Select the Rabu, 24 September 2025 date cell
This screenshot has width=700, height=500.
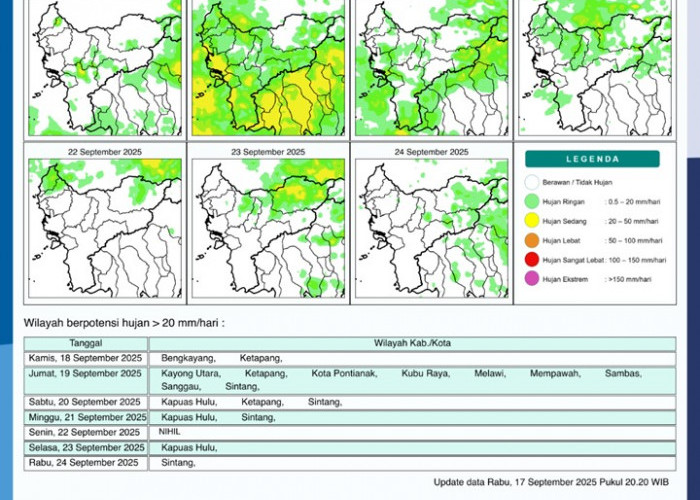point(85,463)
